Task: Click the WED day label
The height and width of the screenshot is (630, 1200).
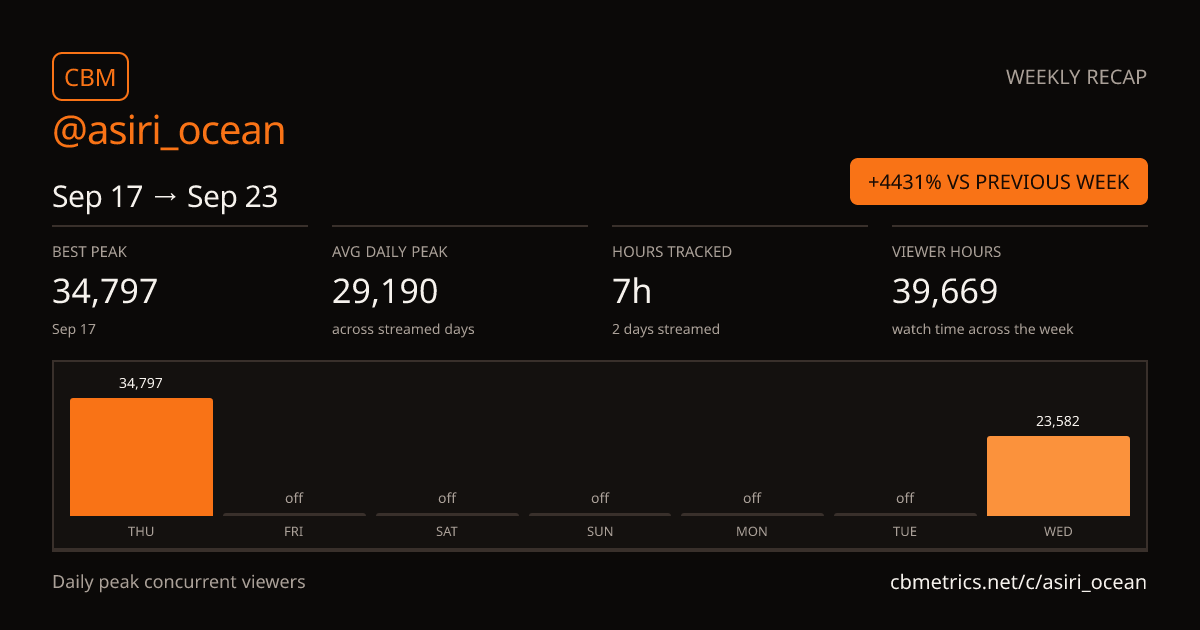Action: coord(1058,531)
